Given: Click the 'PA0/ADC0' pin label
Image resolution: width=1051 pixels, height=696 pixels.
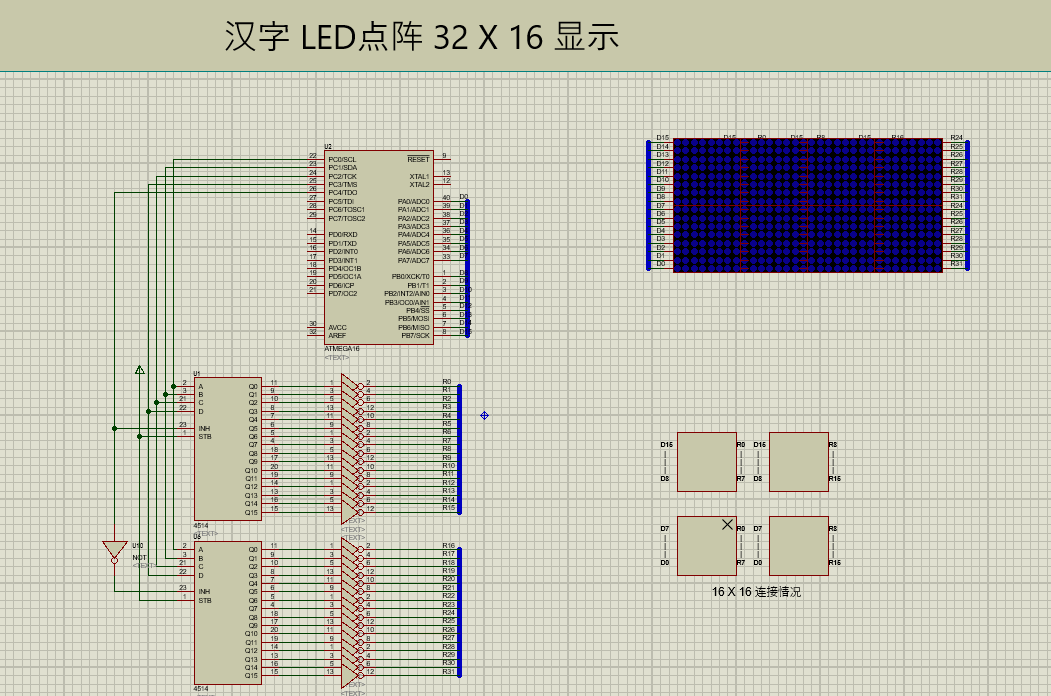Looking at the screenshot, I should 414,201.
